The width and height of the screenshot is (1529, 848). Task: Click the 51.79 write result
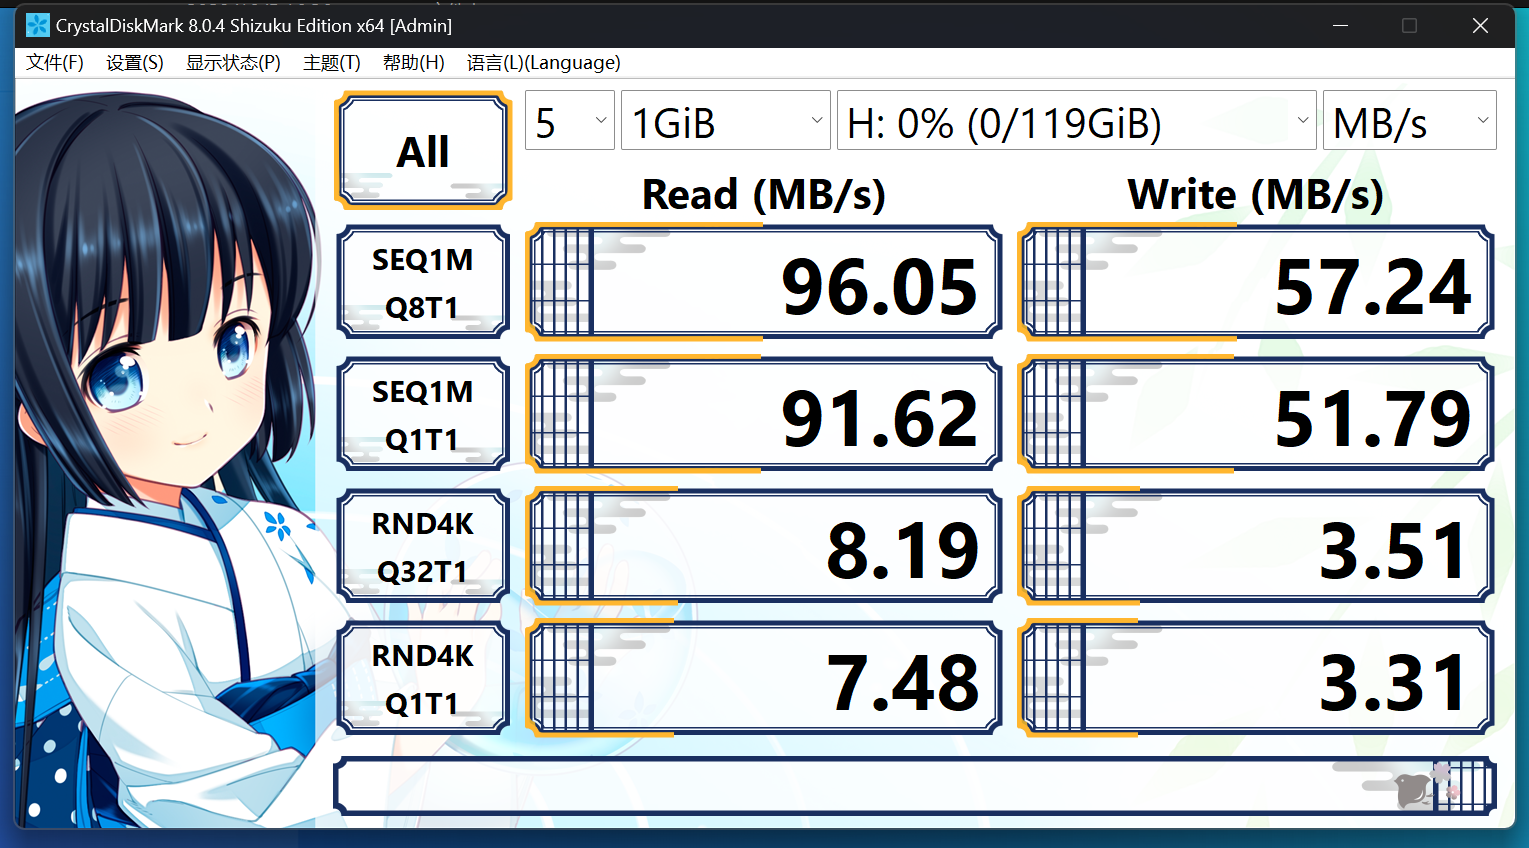pos(1256,415)
